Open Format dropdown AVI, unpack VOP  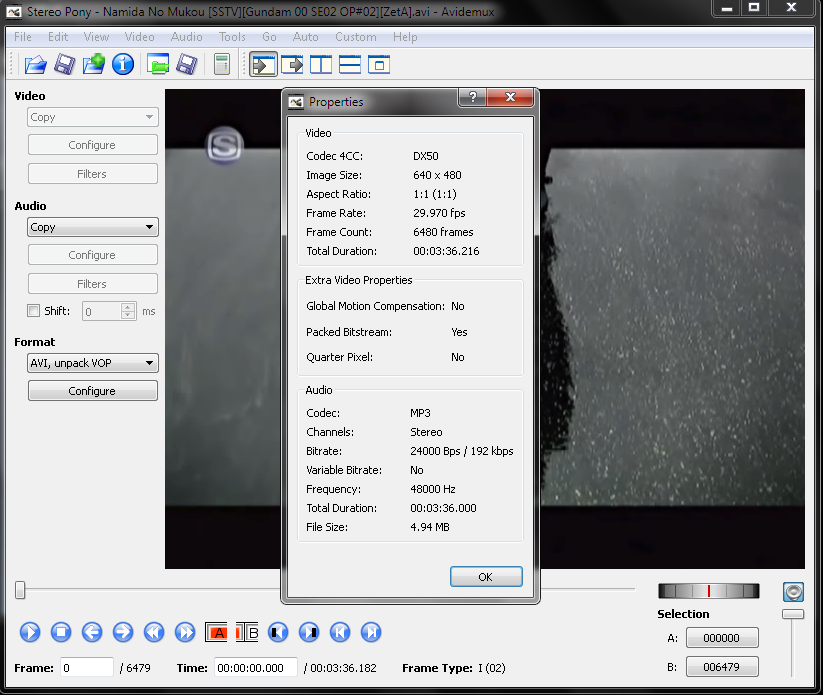point(92,363)
